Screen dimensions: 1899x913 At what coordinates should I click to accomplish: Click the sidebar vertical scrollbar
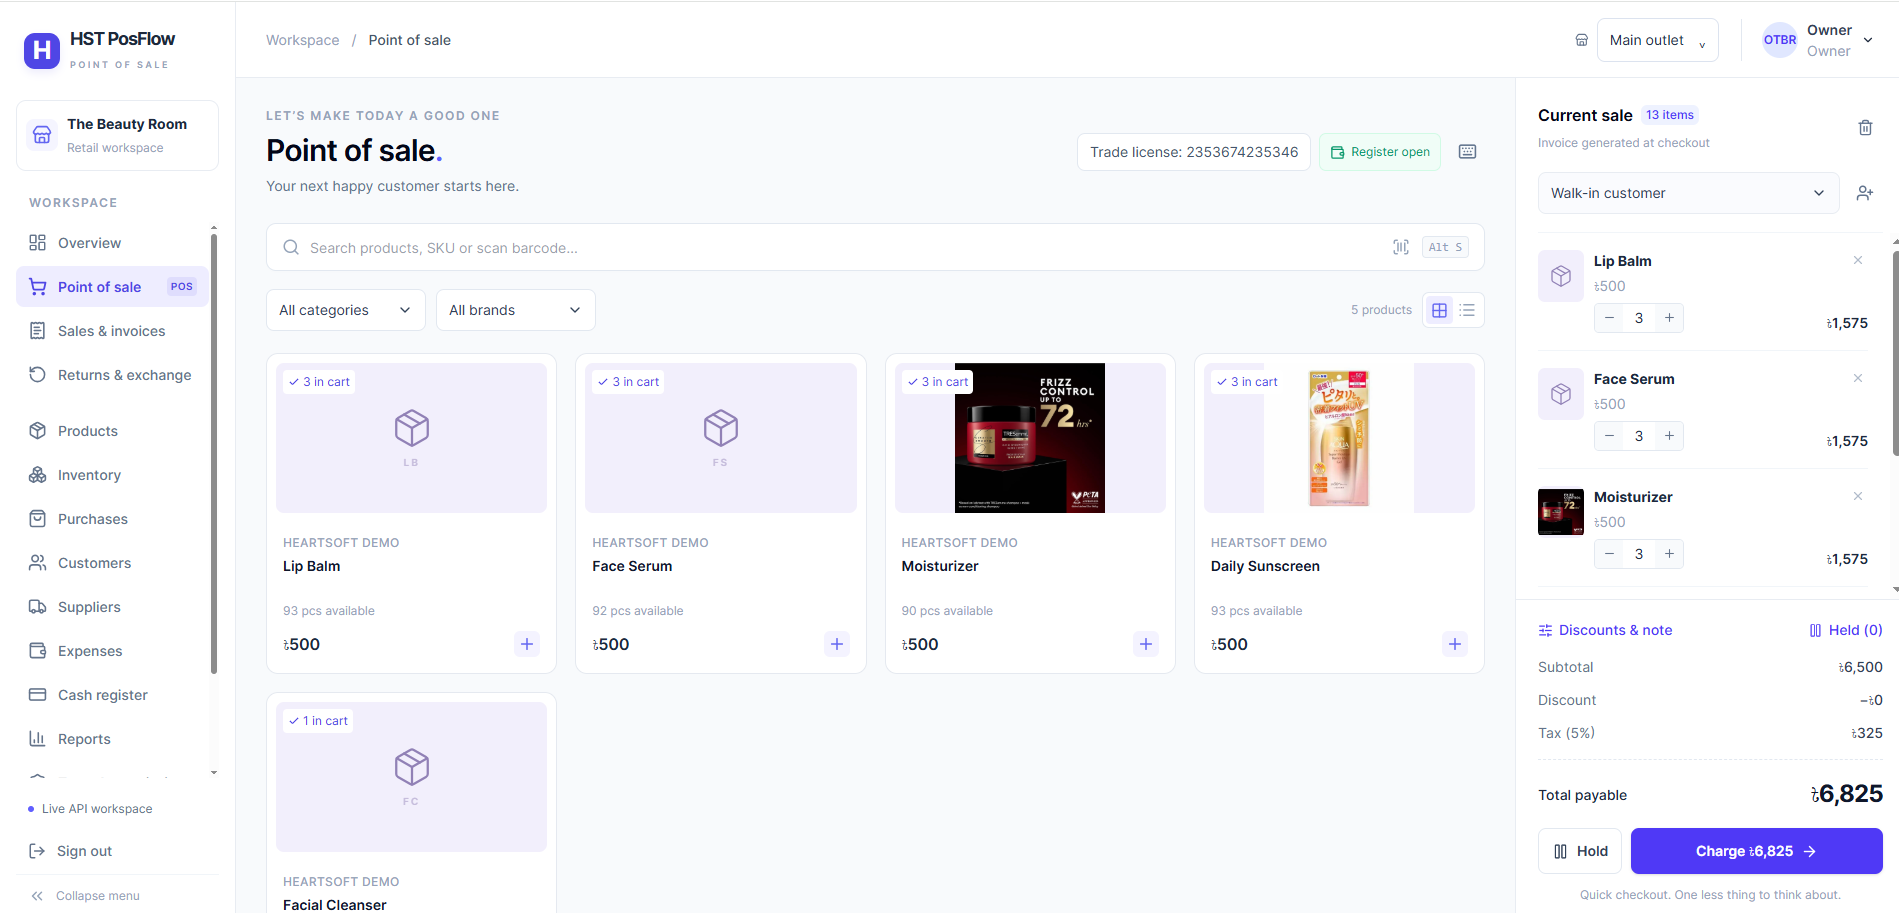(214, 452)
